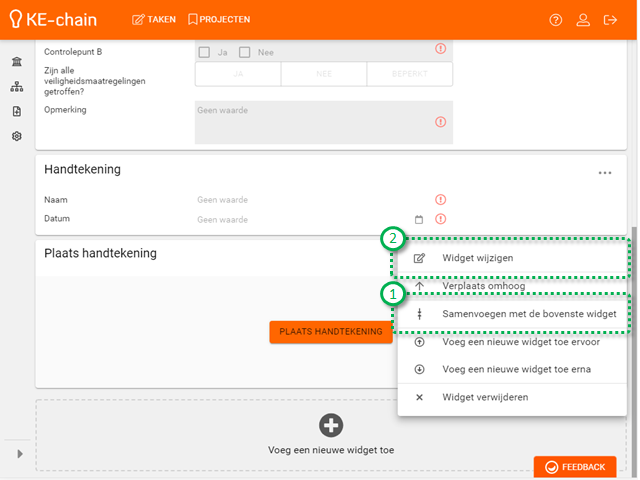Open the user profile icon
Viewport: 640px width, 480px height.
[583, 20]
